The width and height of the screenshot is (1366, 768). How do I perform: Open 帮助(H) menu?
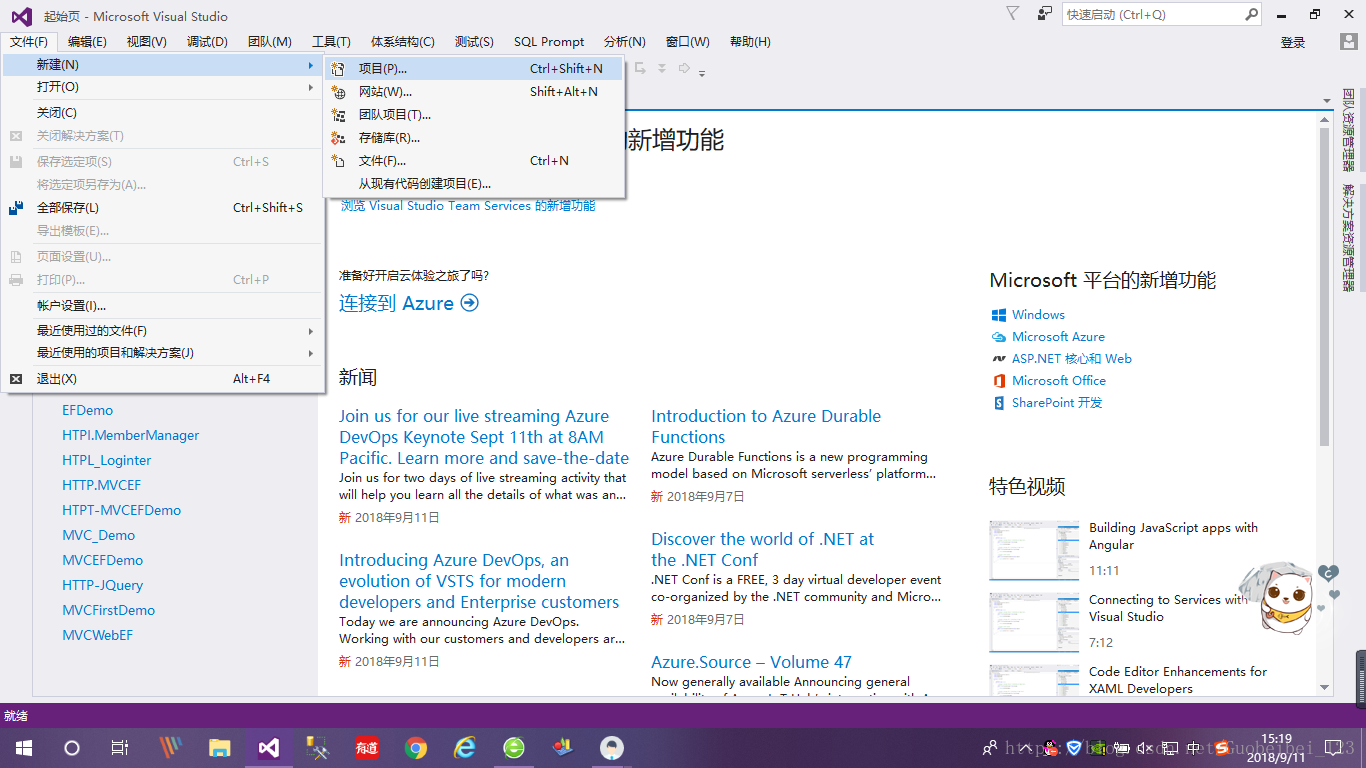pyautogui.click(x=750, y=42)
